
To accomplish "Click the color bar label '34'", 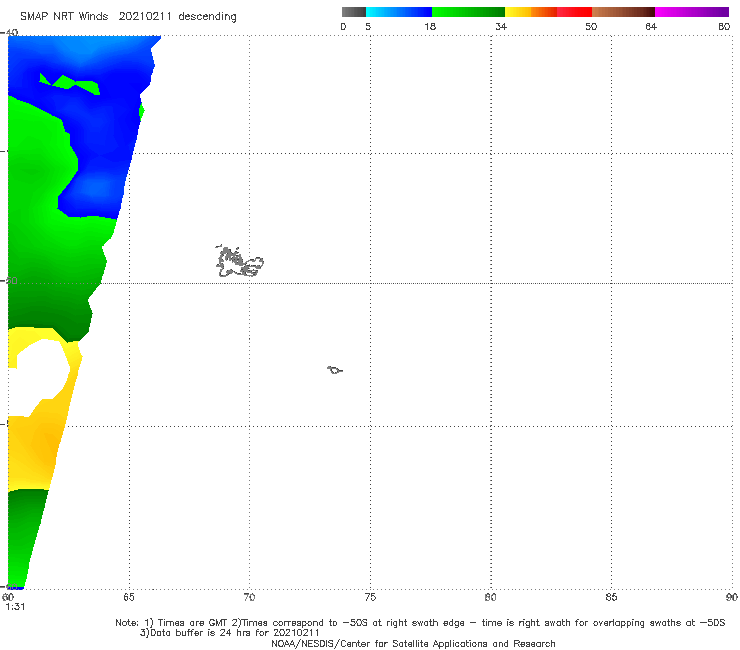I will (501, 26).
